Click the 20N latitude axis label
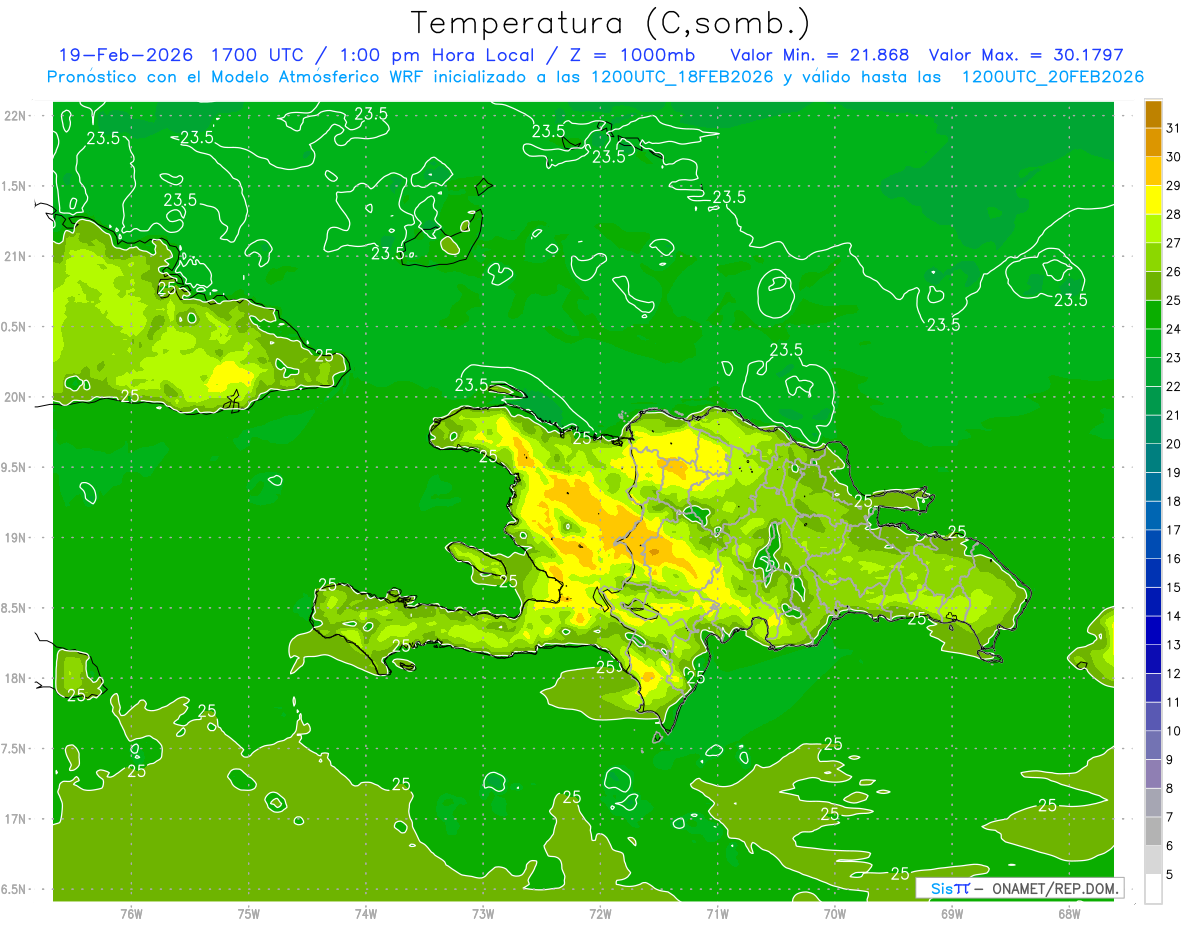Screen dimensions: 1200x927 pyautogui.click(x=17, y=397)
